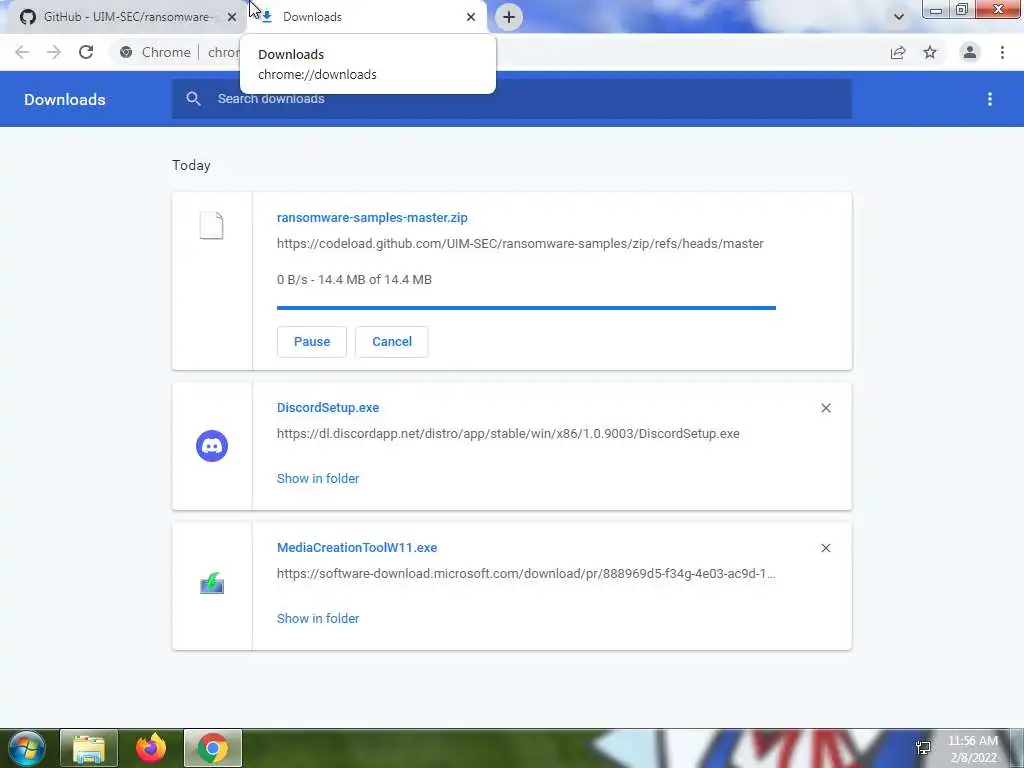Open a new tab with plus button
1024x768 pixels.
tap(509, 17)
